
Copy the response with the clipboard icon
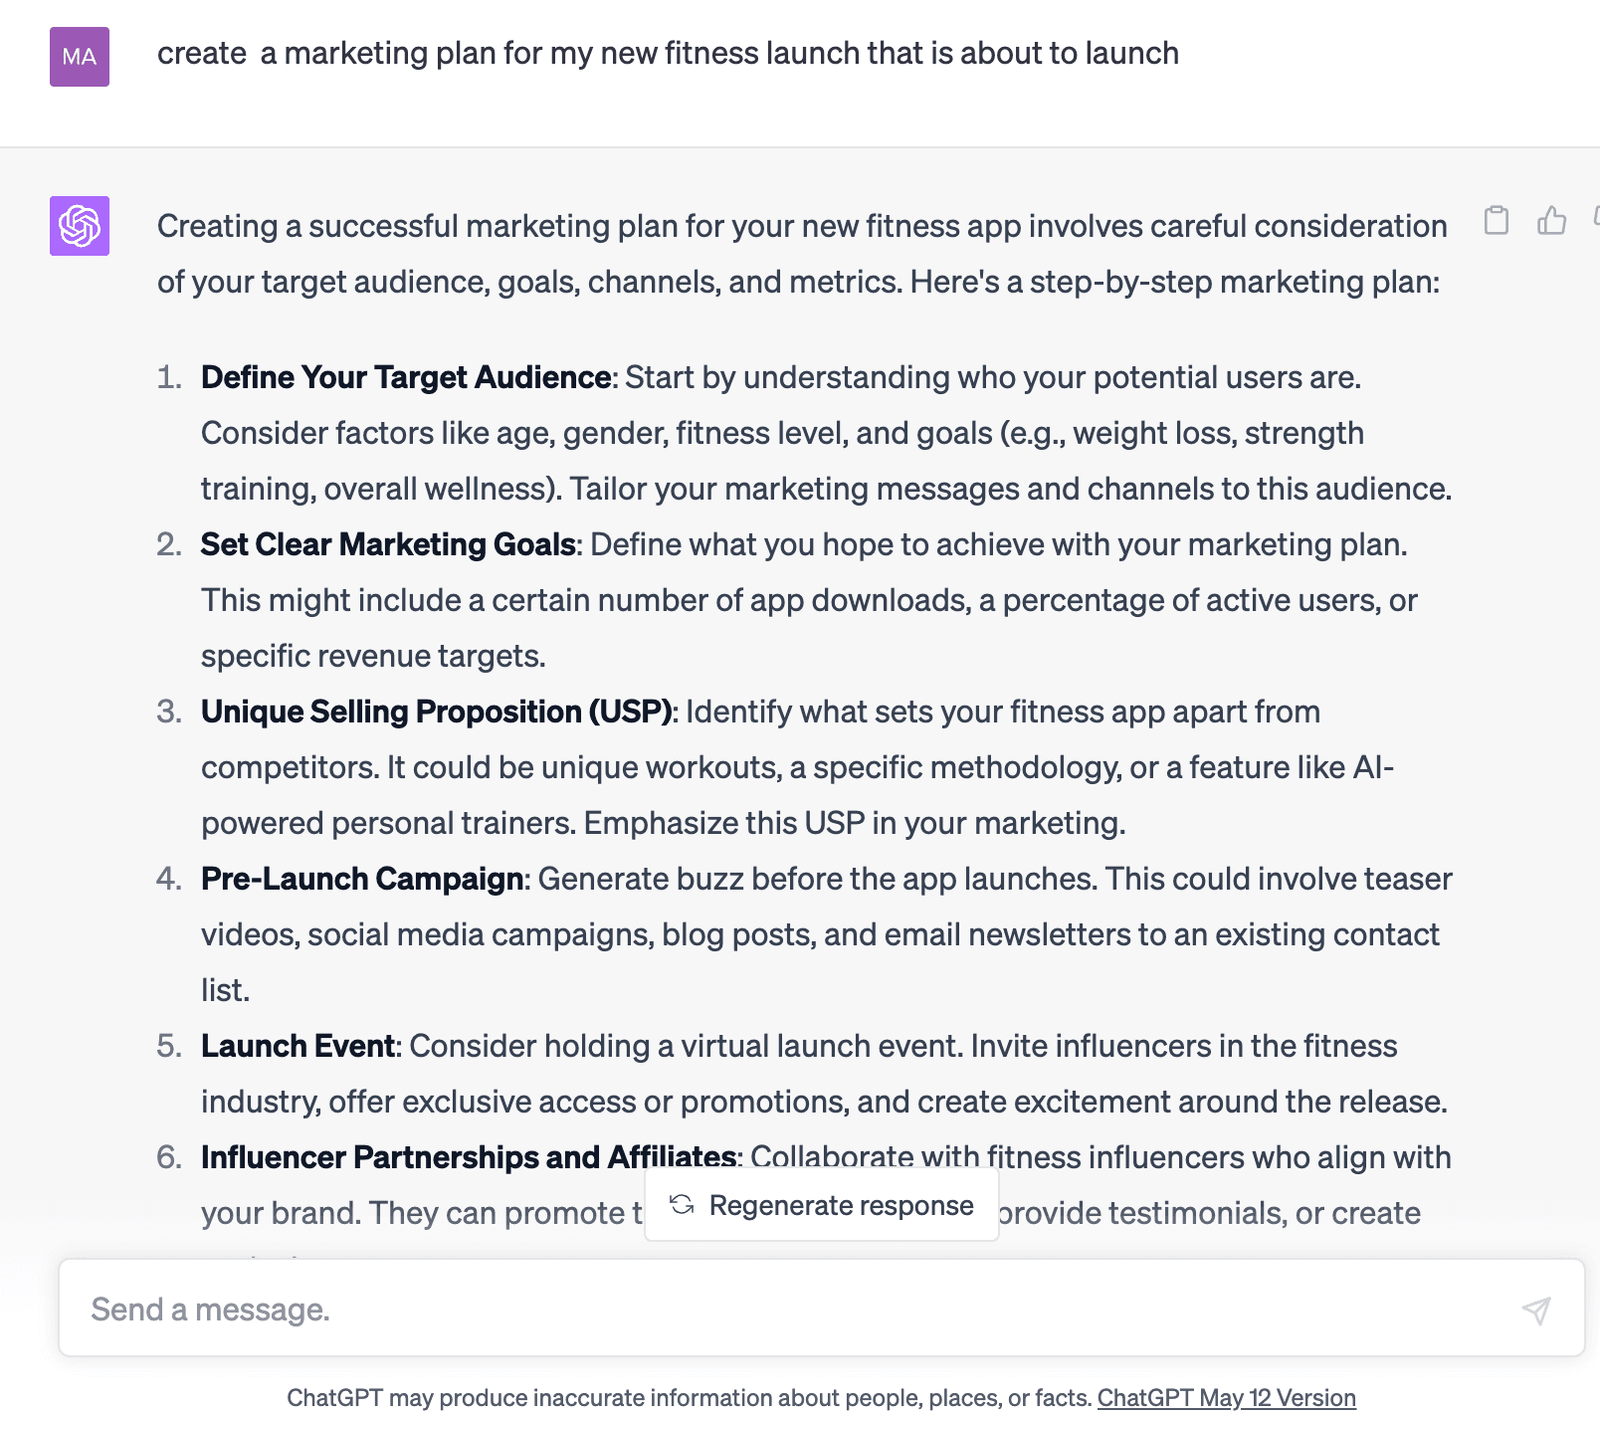[x=1496, y=220]
